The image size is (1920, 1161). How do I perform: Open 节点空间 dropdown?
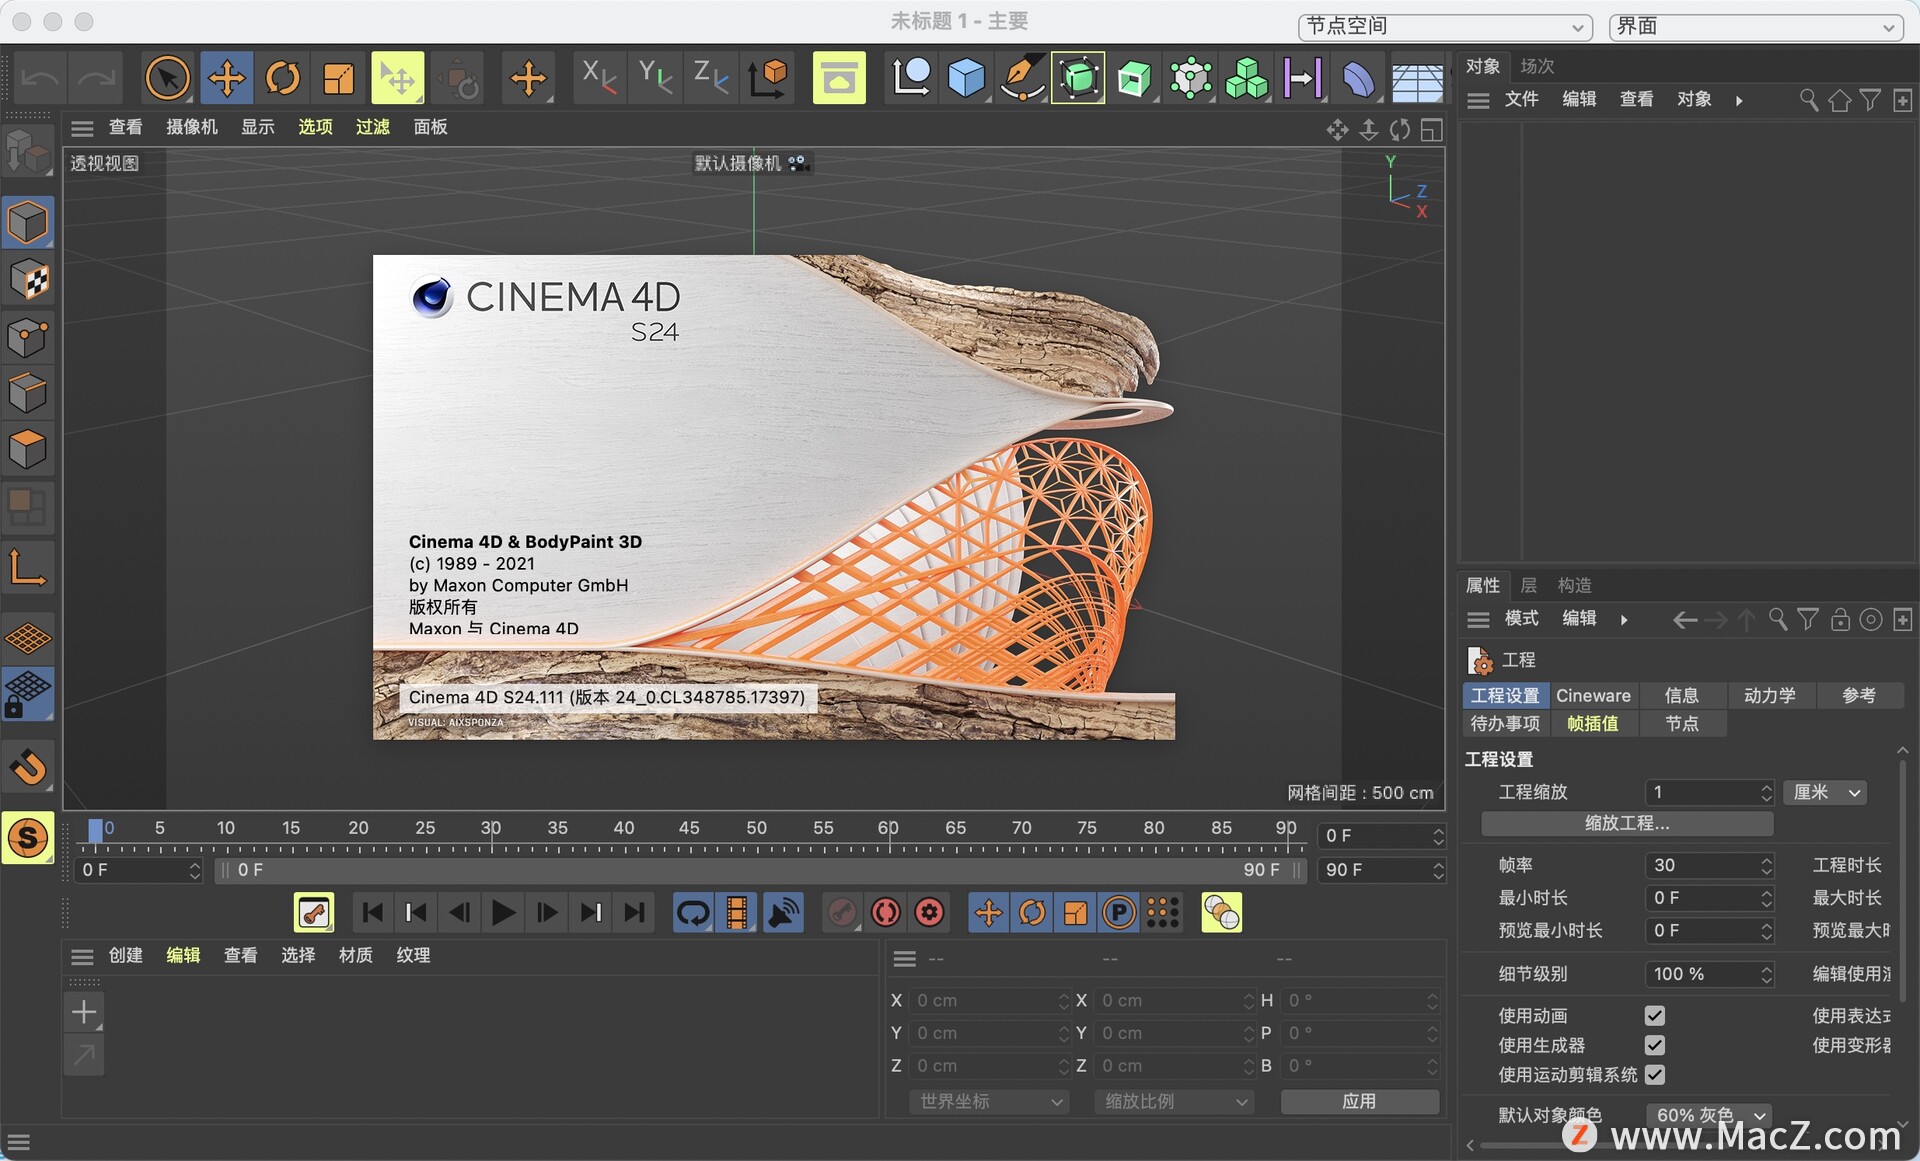[1445, 27]
